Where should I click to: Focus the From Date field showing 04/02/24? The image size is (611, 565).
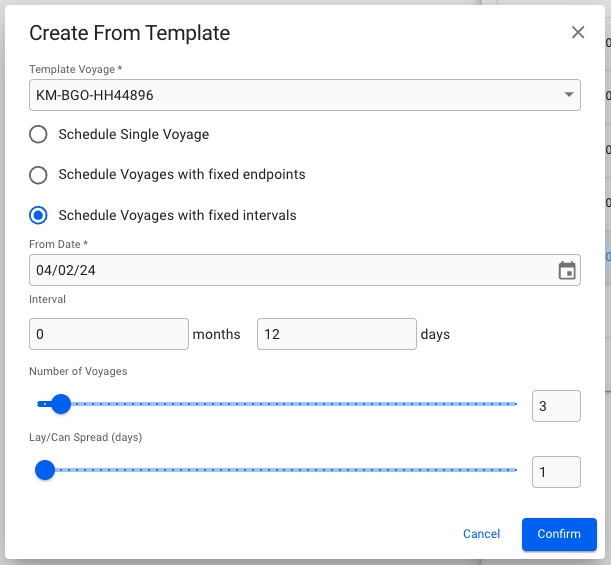290,271
